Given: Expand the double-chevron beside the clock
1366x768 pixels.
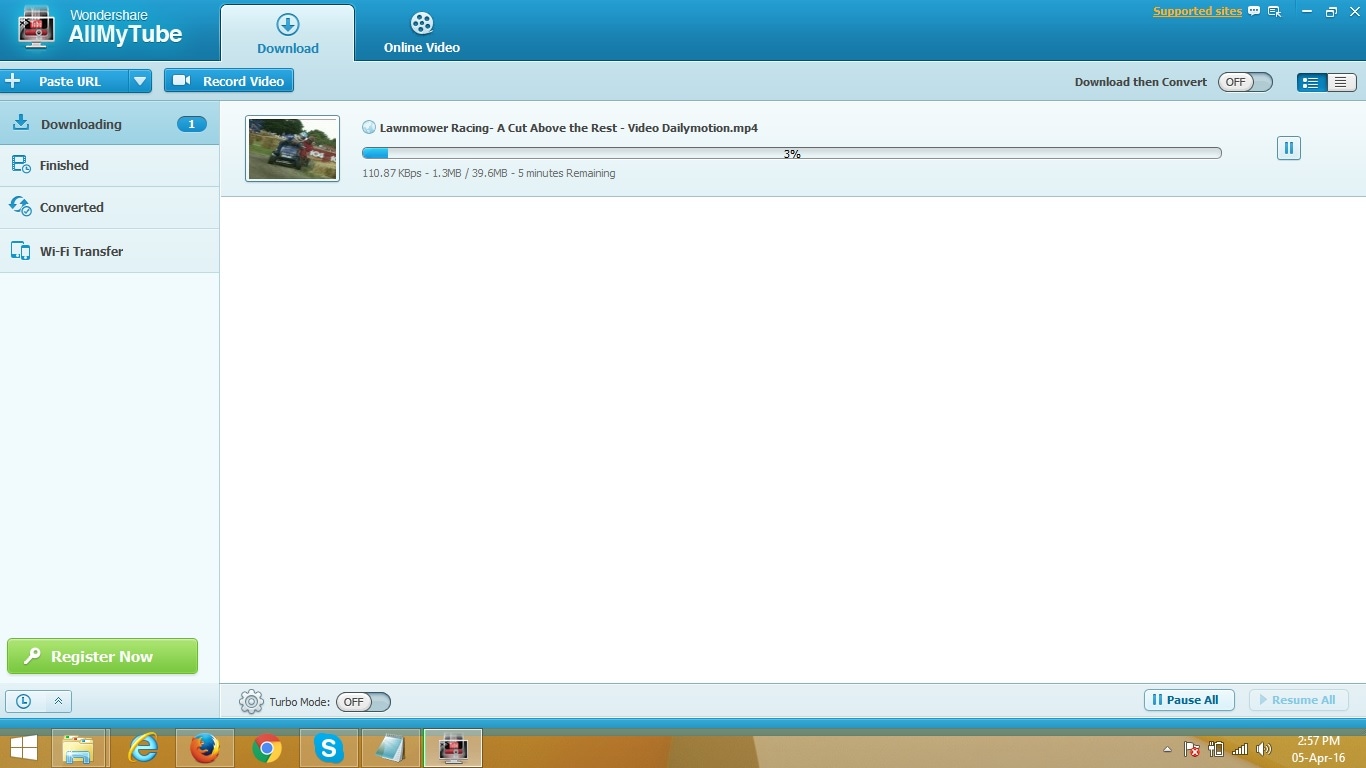Looking at the screenshot, I should (58, 701).
